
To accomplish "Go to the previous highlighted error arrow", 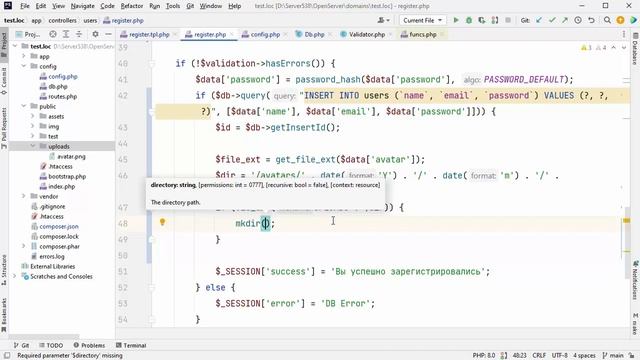I will tap(613, 48).
